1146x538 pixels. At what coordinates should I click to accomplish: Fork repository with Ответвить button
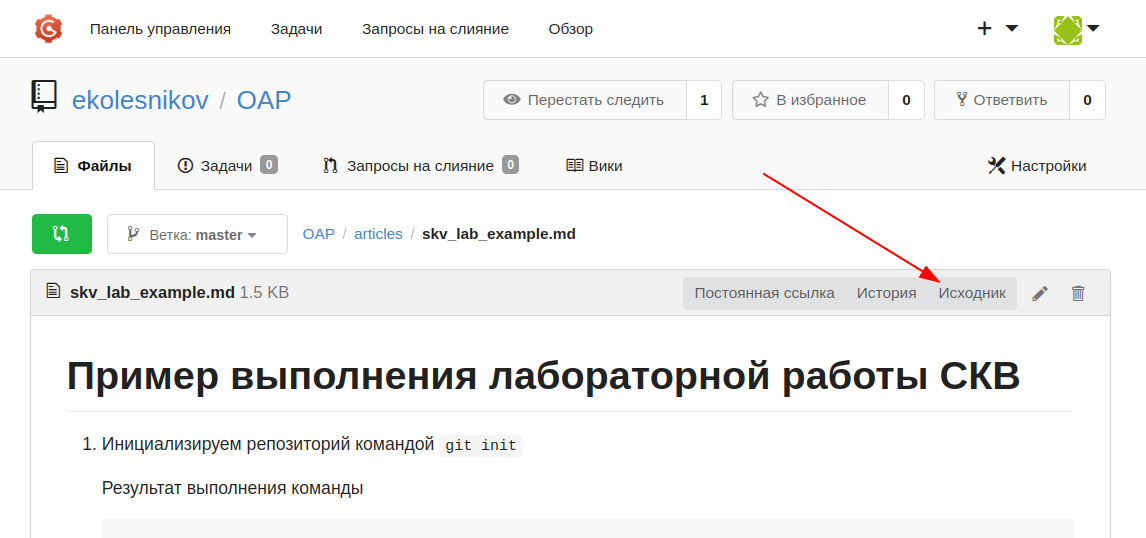coord(1002,100)
